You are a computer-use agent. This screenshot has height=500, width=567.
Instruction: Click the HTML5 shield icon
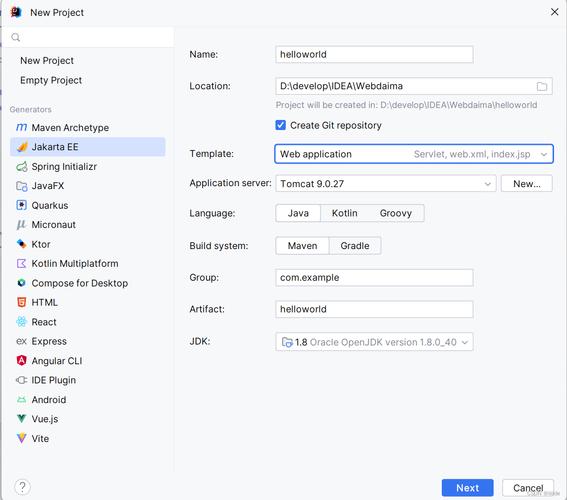(x=22, y=302)
